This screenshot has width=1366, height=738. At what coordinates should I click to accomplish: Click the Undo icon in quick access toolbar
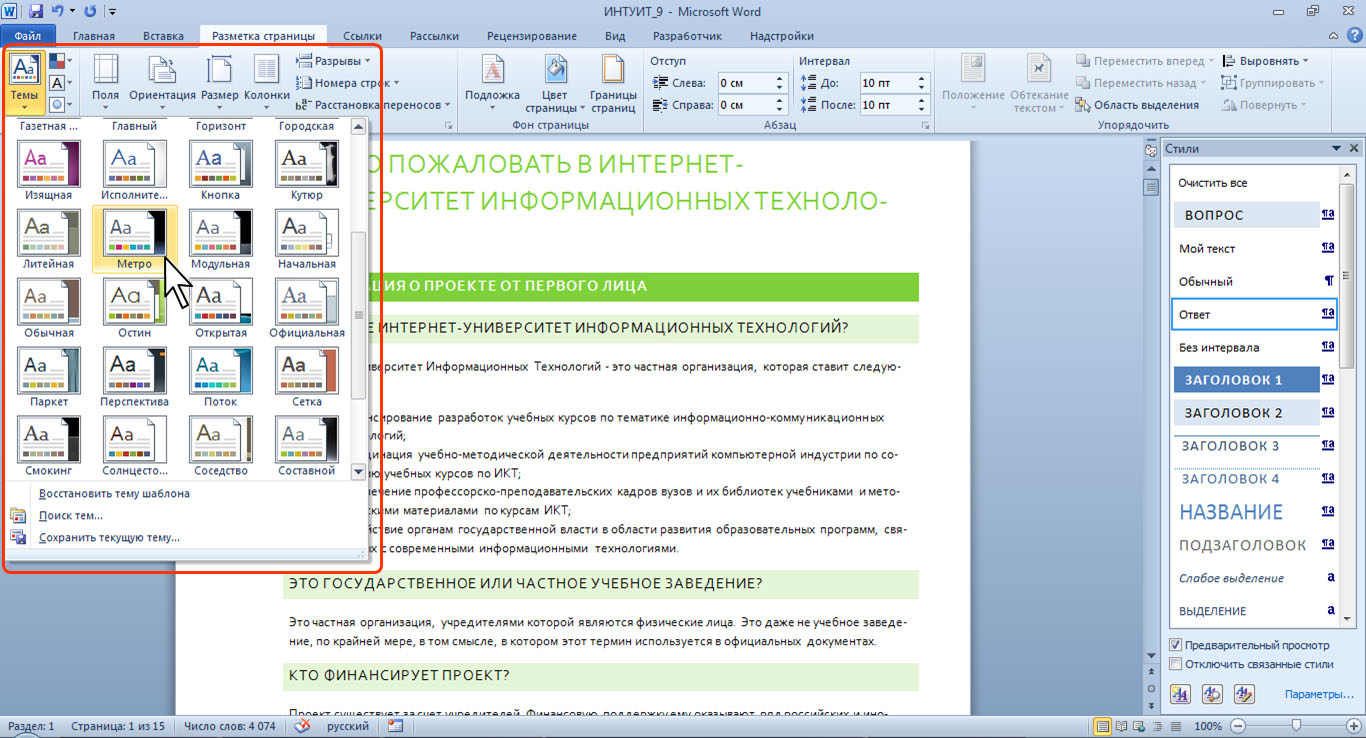point(58,12)
